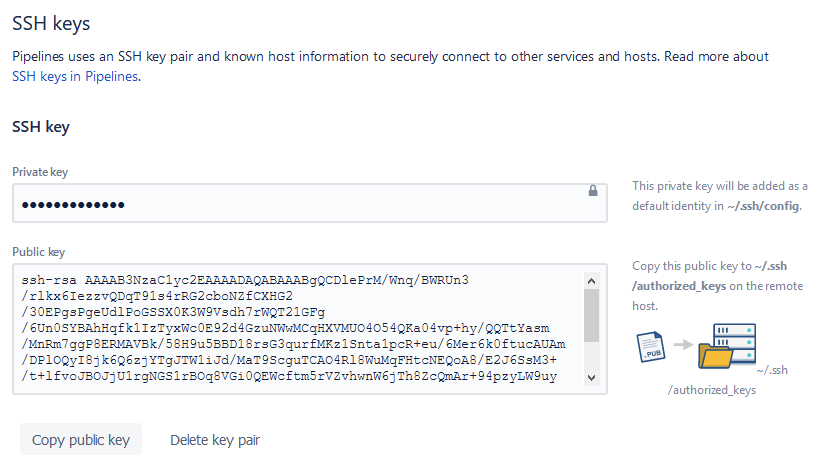825x468 pixels.
Task: Click the lock icon in Private key field
Action: [592, 190]
